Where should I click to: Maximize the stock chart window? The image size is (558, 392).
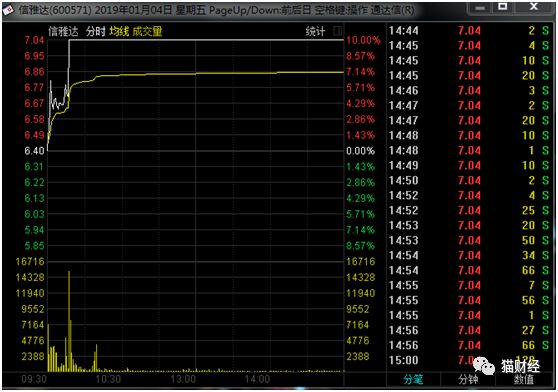tap(502, 6)
